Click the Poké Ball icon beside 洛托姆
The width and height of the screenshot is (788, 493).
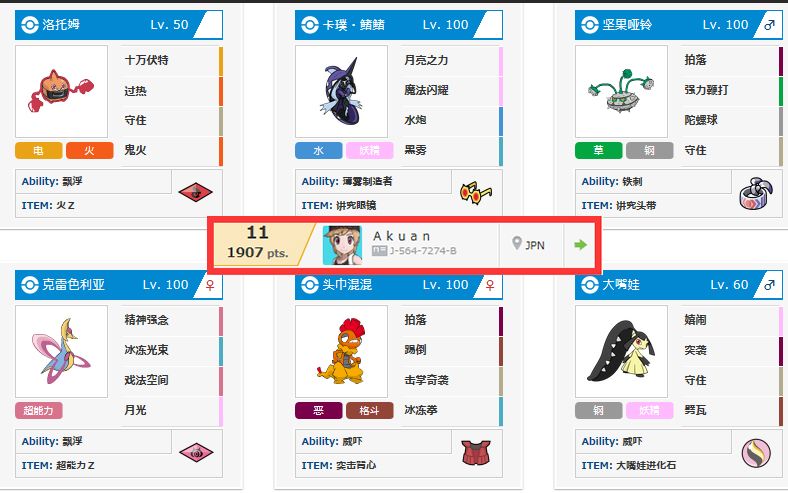pos(30,25)
